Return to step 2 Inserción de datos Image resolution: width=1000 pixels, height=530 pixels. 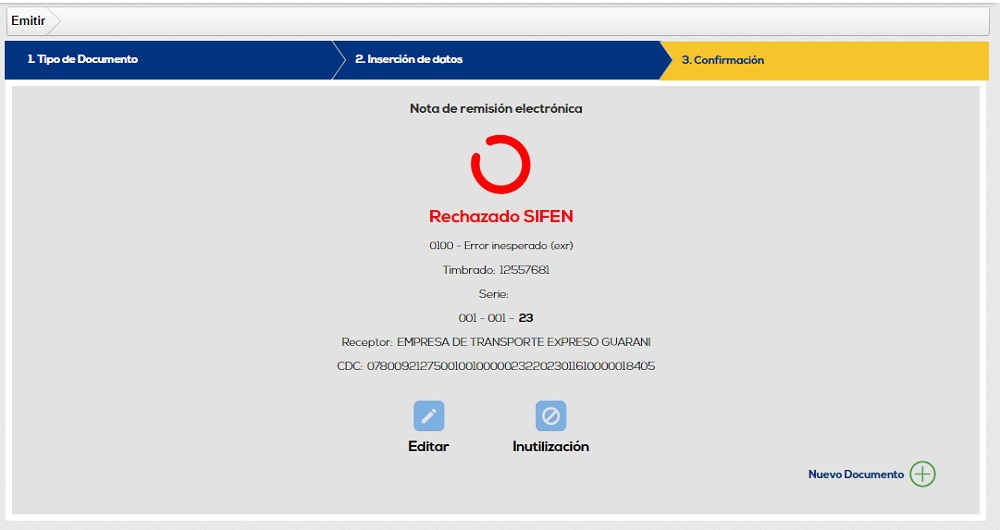coord(409,60)
